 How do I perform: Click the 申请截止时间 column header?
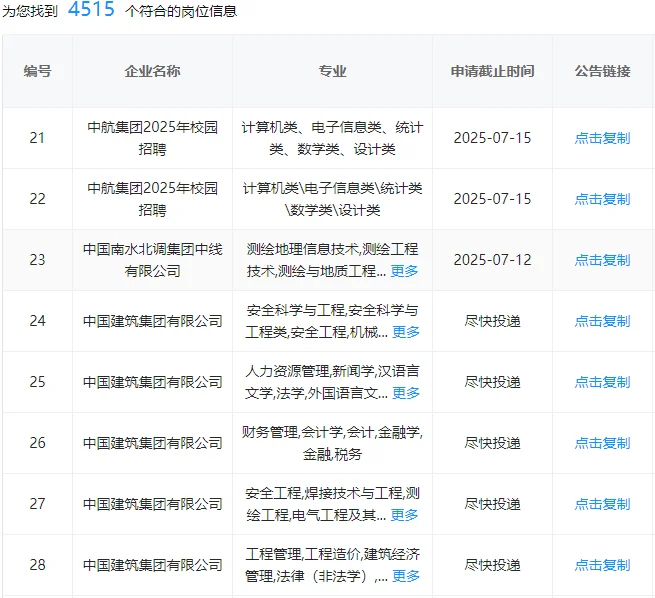tap(493, 71)
